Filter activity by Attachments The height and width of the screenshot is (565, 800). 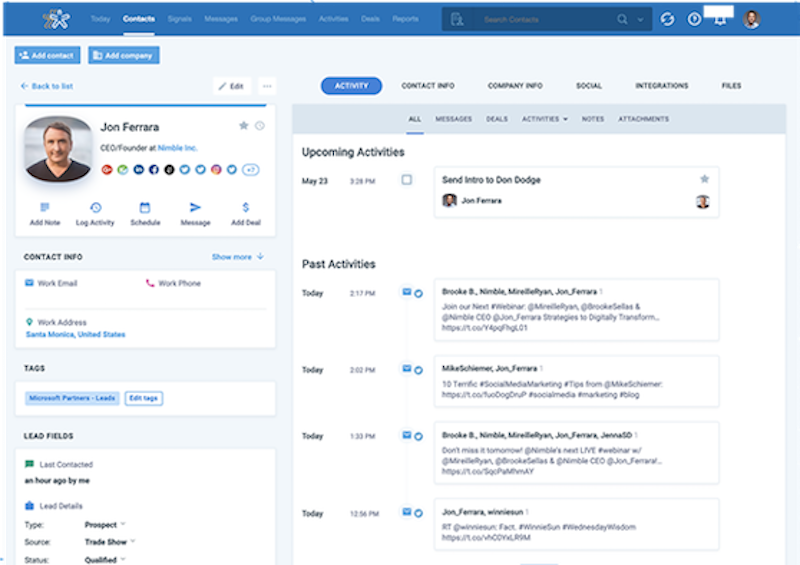coord(643,119)
